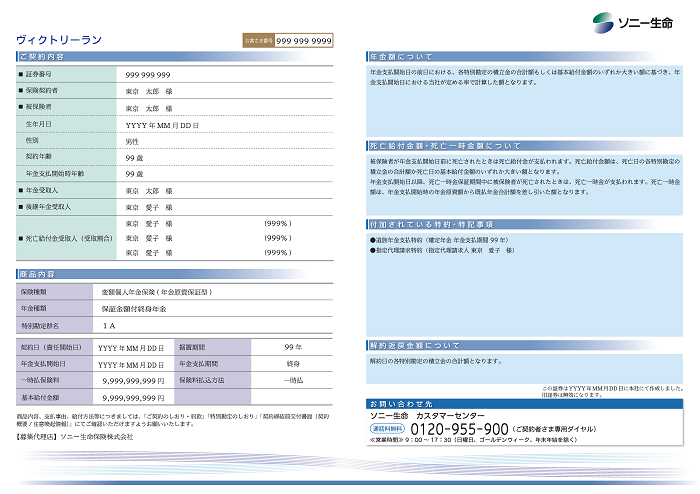Select the amount beside 一時払保険料
700x494 pixels.
[x=133, y=381]
